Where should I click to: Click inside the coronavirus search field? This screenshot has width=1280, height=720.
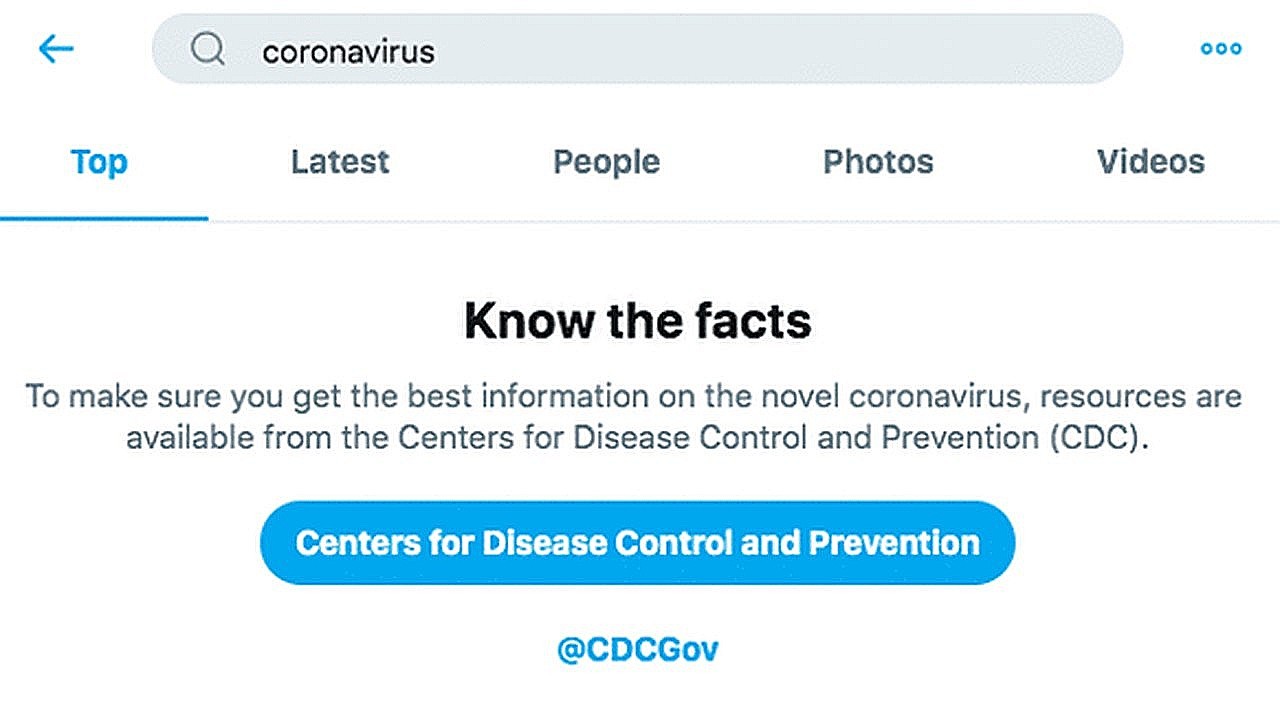point(637,49)
